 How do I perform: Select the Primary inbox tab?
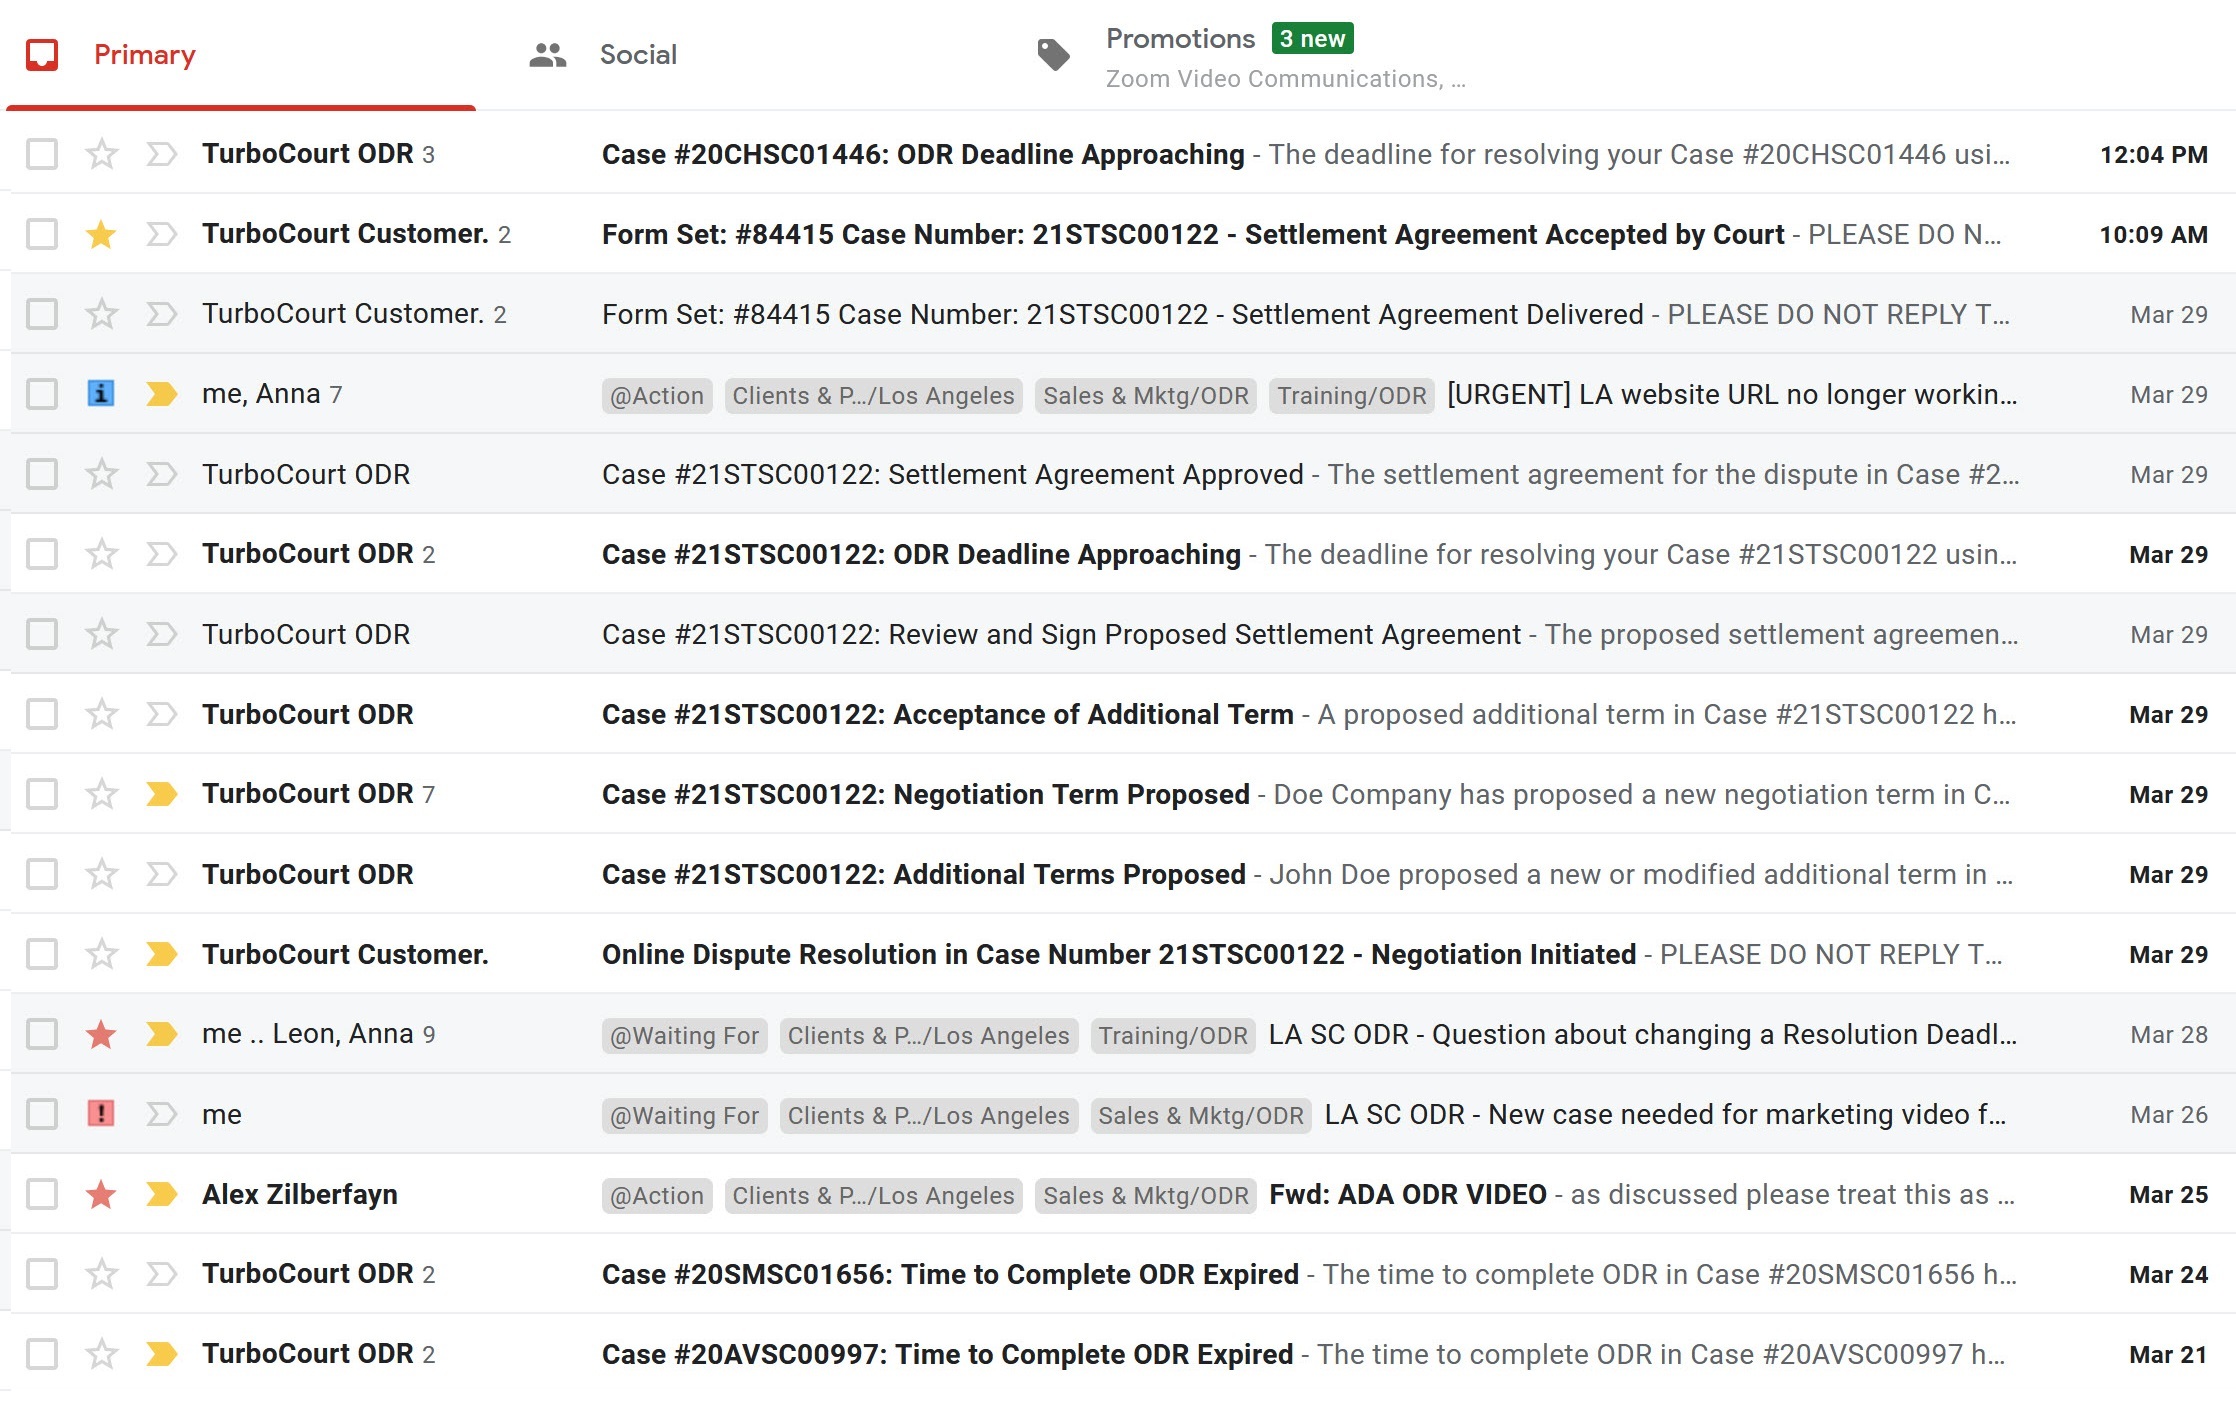tap(145, 54)
